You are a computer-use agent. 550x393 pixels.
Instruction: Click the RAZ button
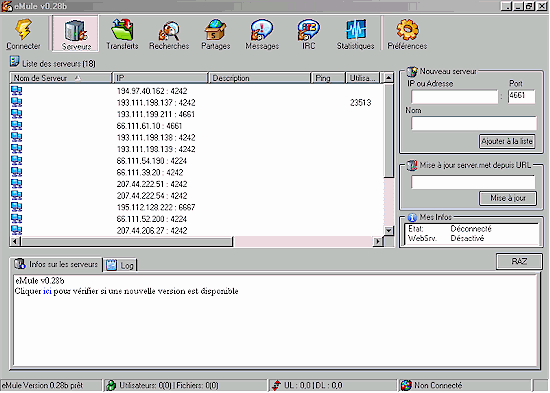519,261
